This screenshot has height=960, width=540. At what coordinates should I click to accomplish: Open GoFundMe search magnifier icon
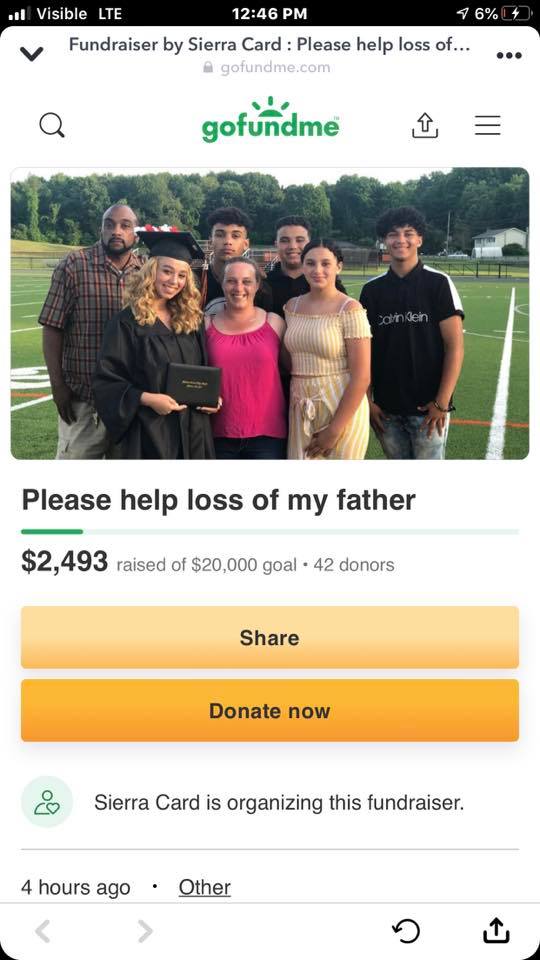point(51,126)
